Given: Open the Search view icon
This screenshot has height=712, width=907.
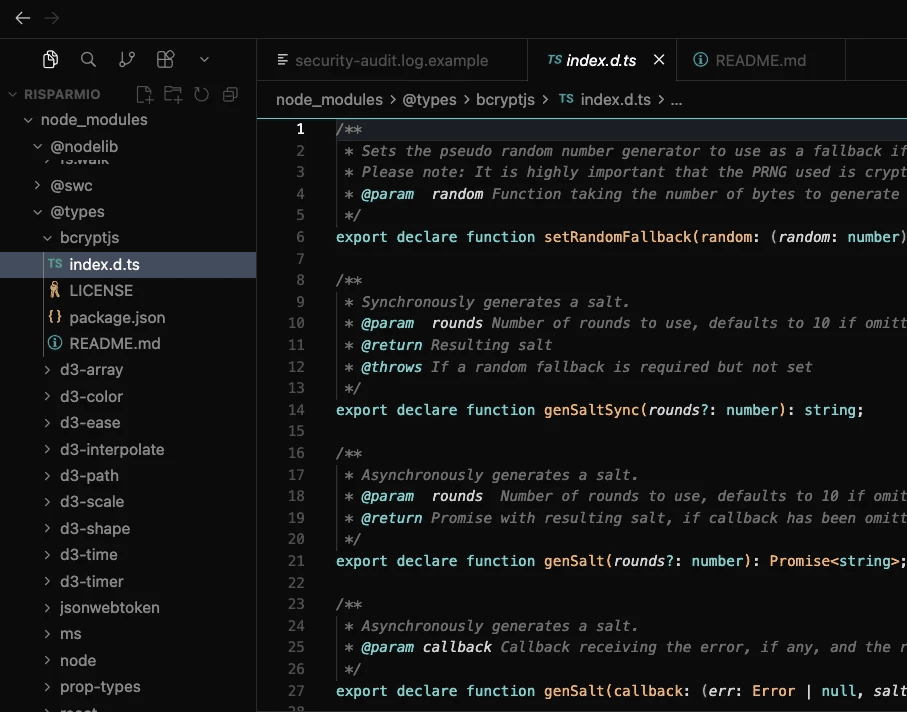Looking at the screenshot, I should click(88, 60).
